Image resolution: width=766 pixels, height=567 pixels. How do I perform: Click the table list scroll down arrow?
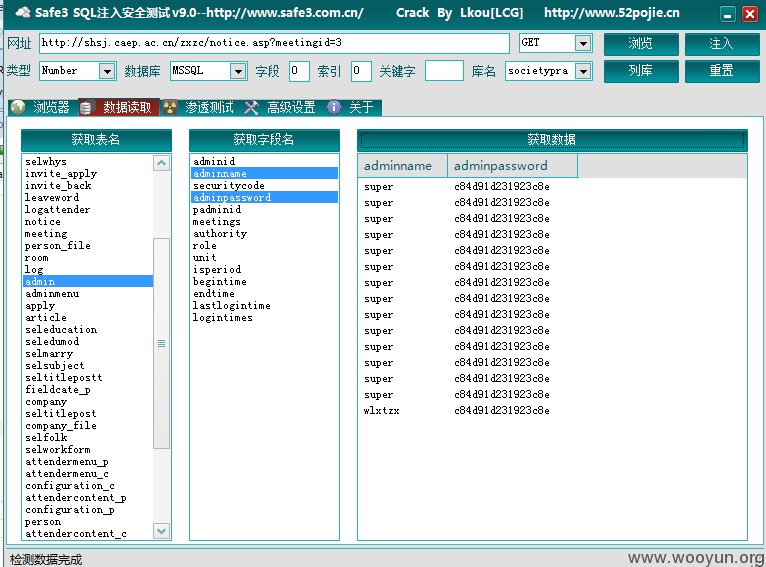click(162, 531)
